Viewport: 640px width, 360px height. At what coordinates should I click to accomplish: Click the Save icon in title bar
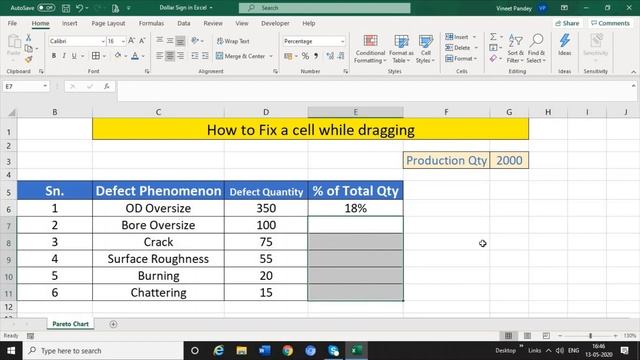(x=66, y=8)
